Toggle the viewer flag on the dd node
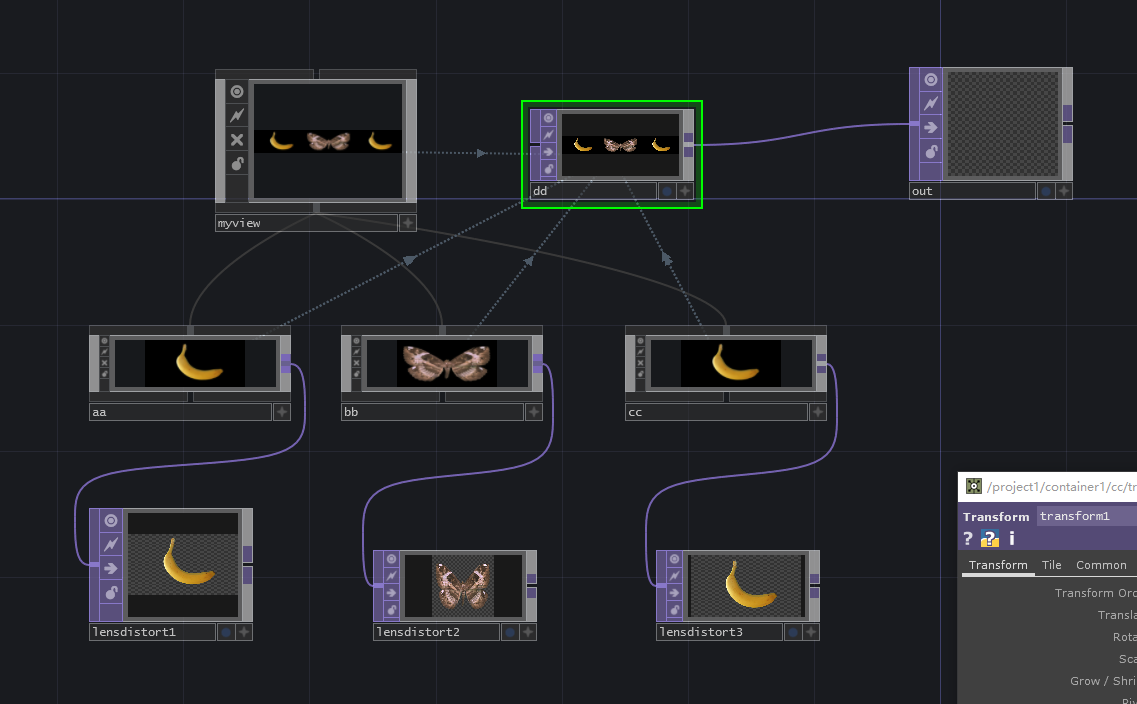The height and width of the screenshot is (704, 1137). 548,119
